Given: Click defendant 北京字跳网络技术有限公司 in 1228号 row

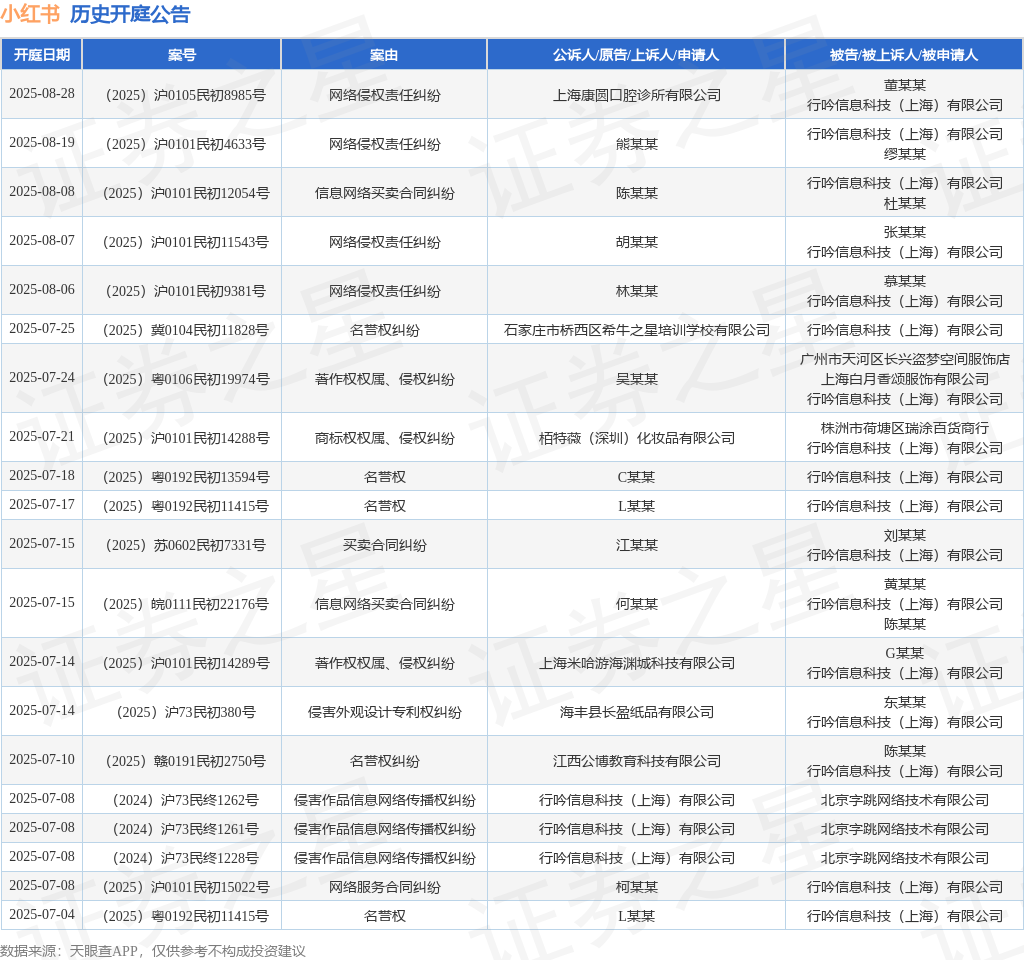Looking at the screenshot, I should click(x=904, y=858).
